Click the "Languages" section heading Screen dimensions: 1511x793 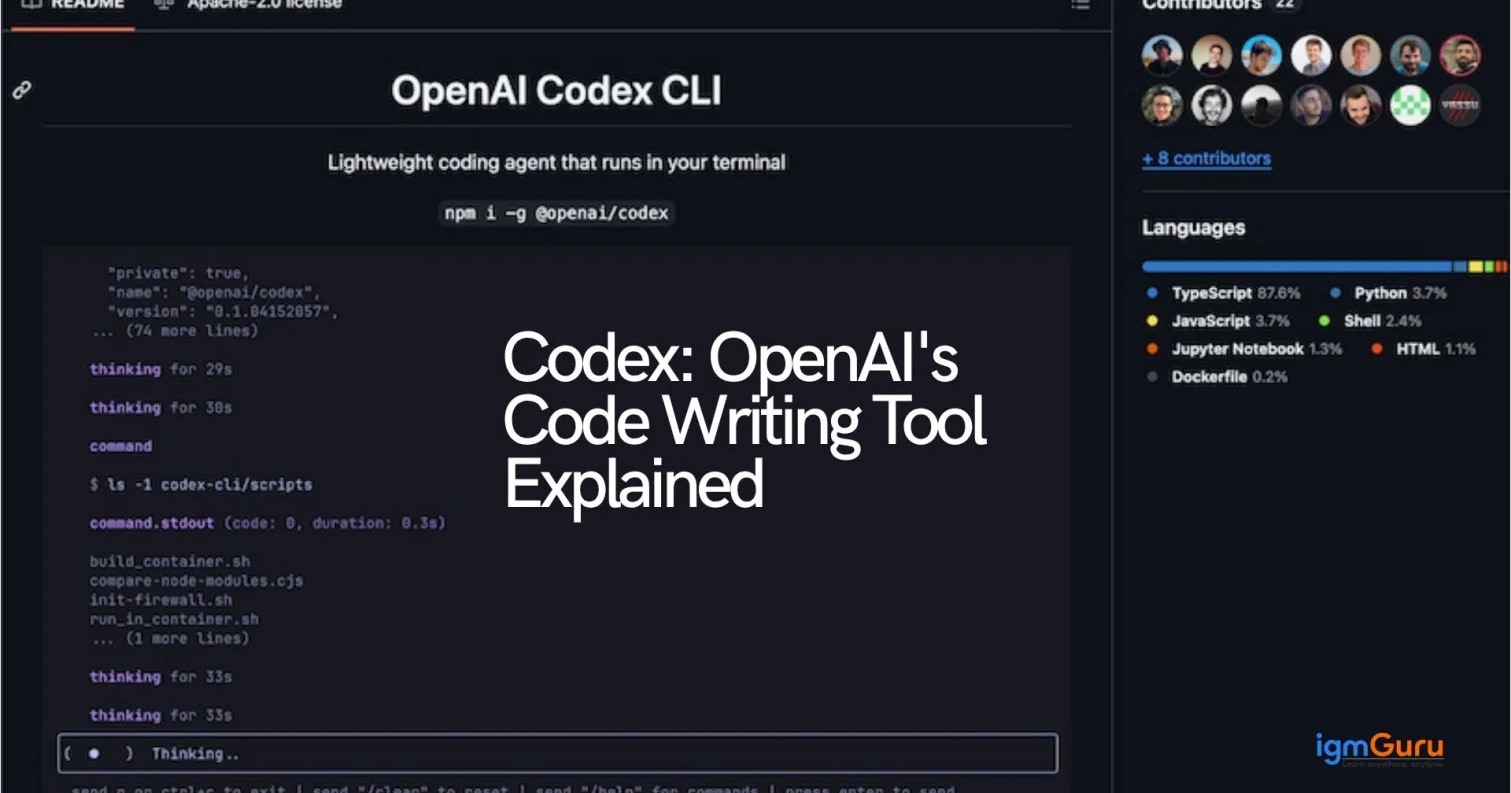coord(1193,228)
